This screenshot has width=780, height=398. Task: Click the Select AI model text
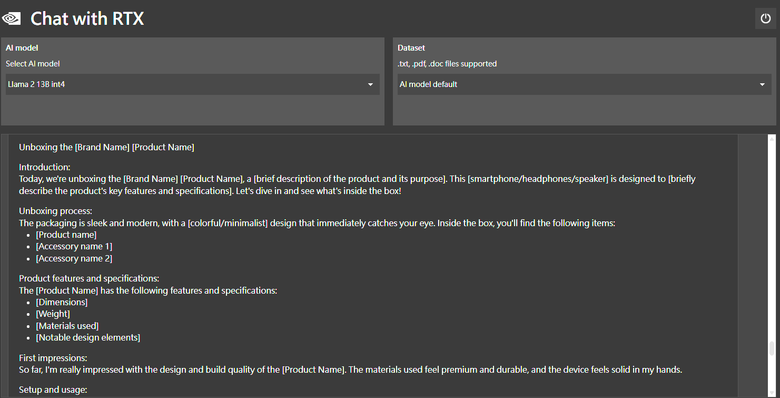point(33,64)
